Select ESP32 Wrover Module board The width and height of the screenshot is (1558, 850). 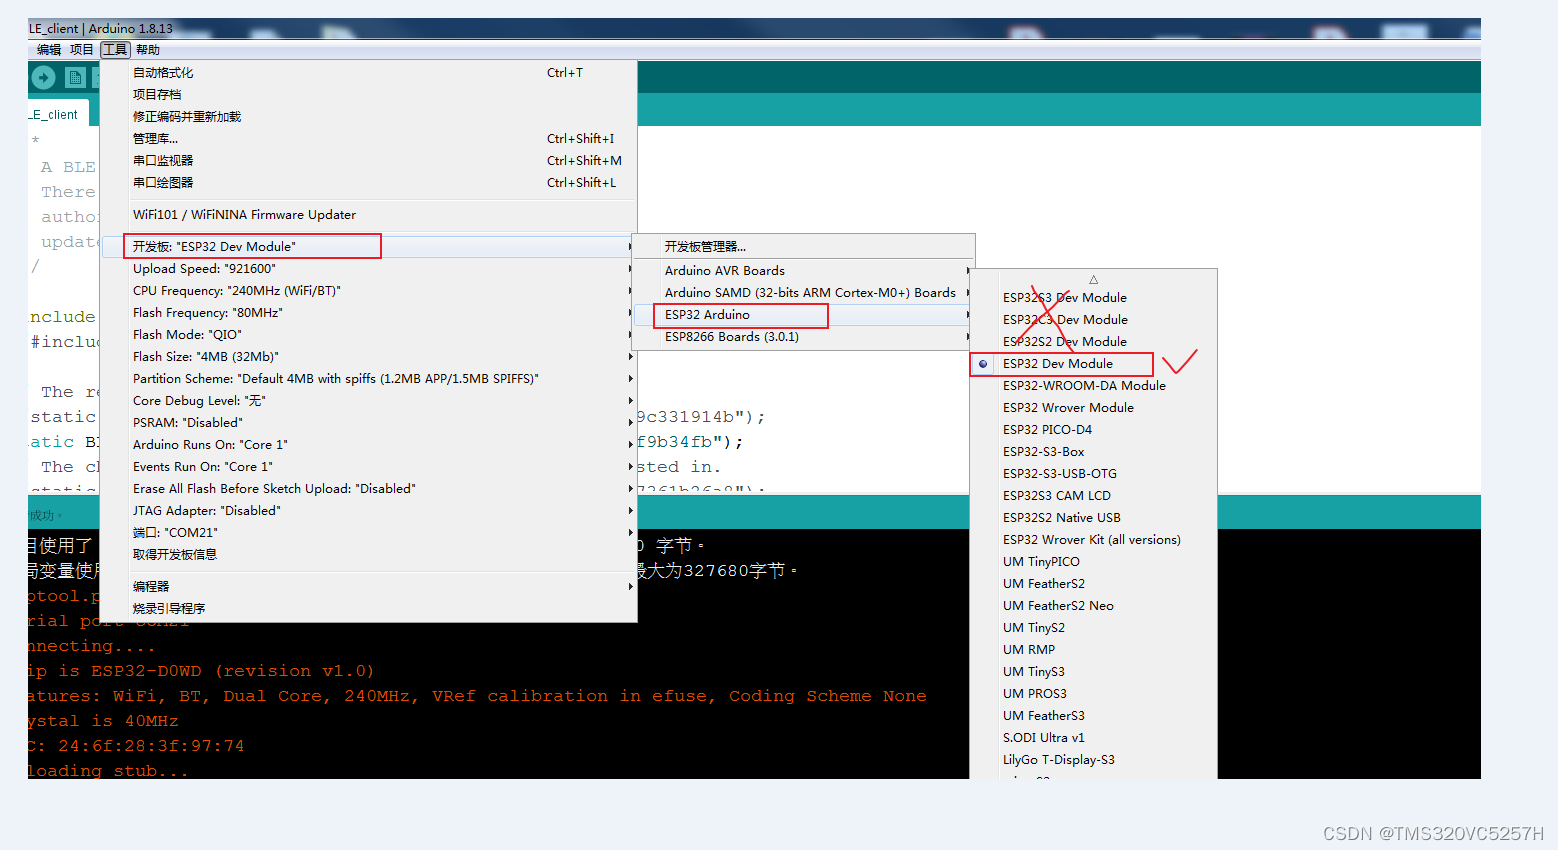coord(1093,408)
